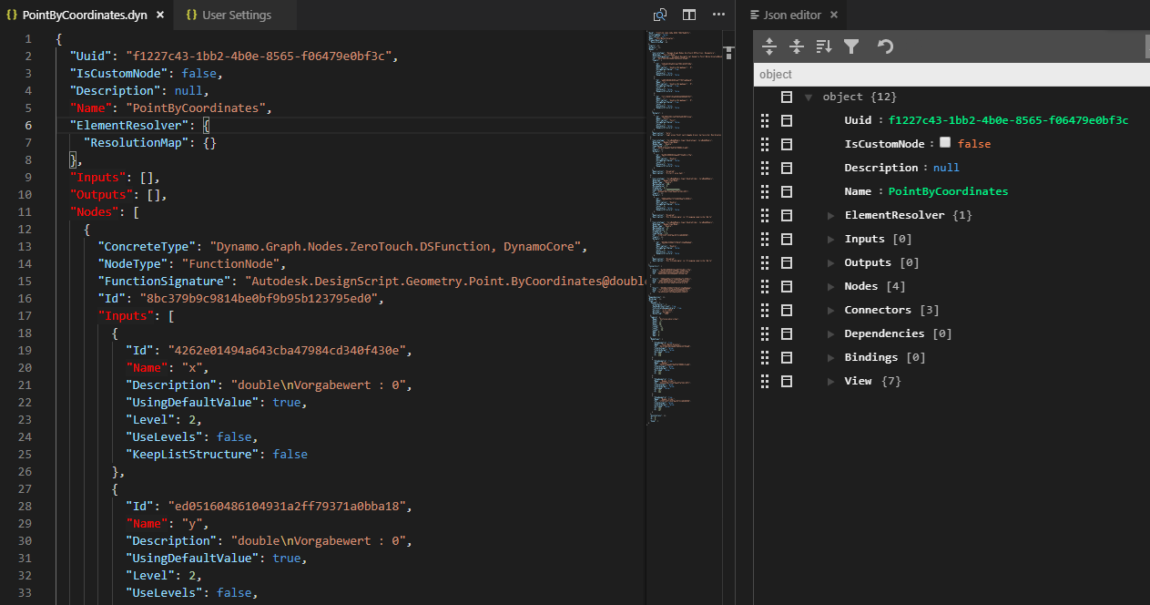Open actions menu for ElementResolver row

pyautogui.click(x=786, y=216)
